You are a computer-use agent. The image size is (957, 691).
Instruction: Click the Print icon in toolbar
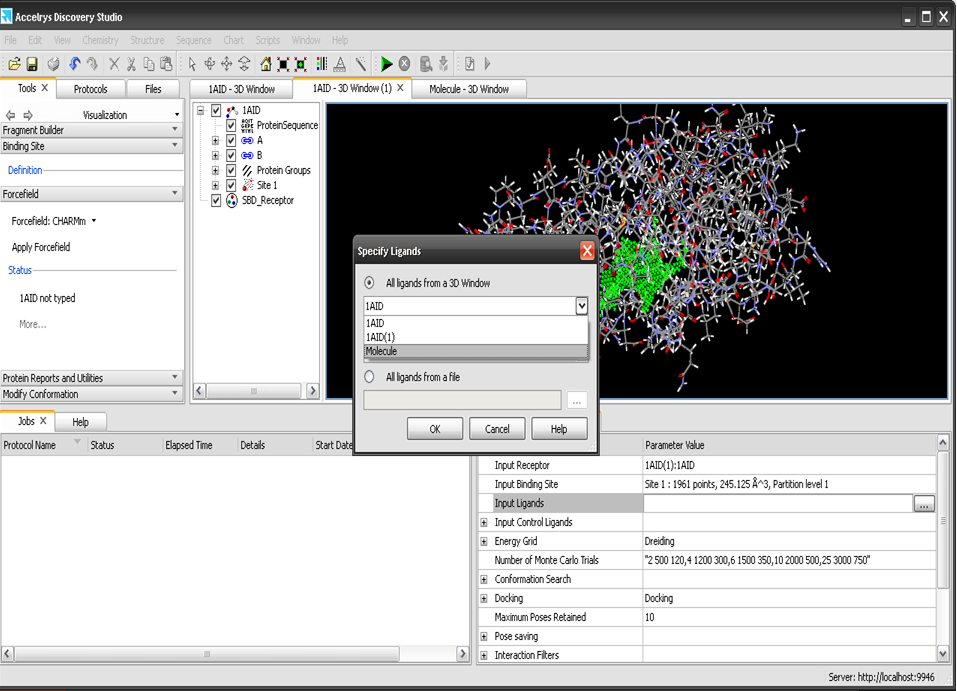point(54,64)
